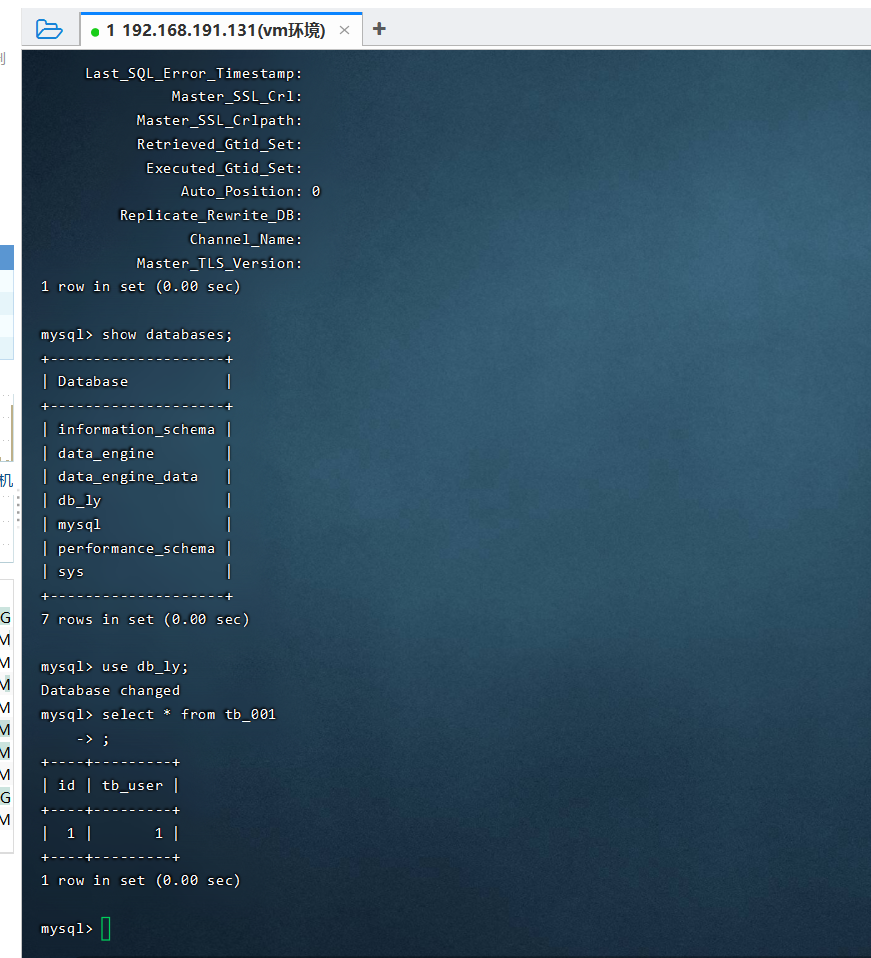871x958 pixels.
Task: Click the green connection status dot
Action: [95, 31]
